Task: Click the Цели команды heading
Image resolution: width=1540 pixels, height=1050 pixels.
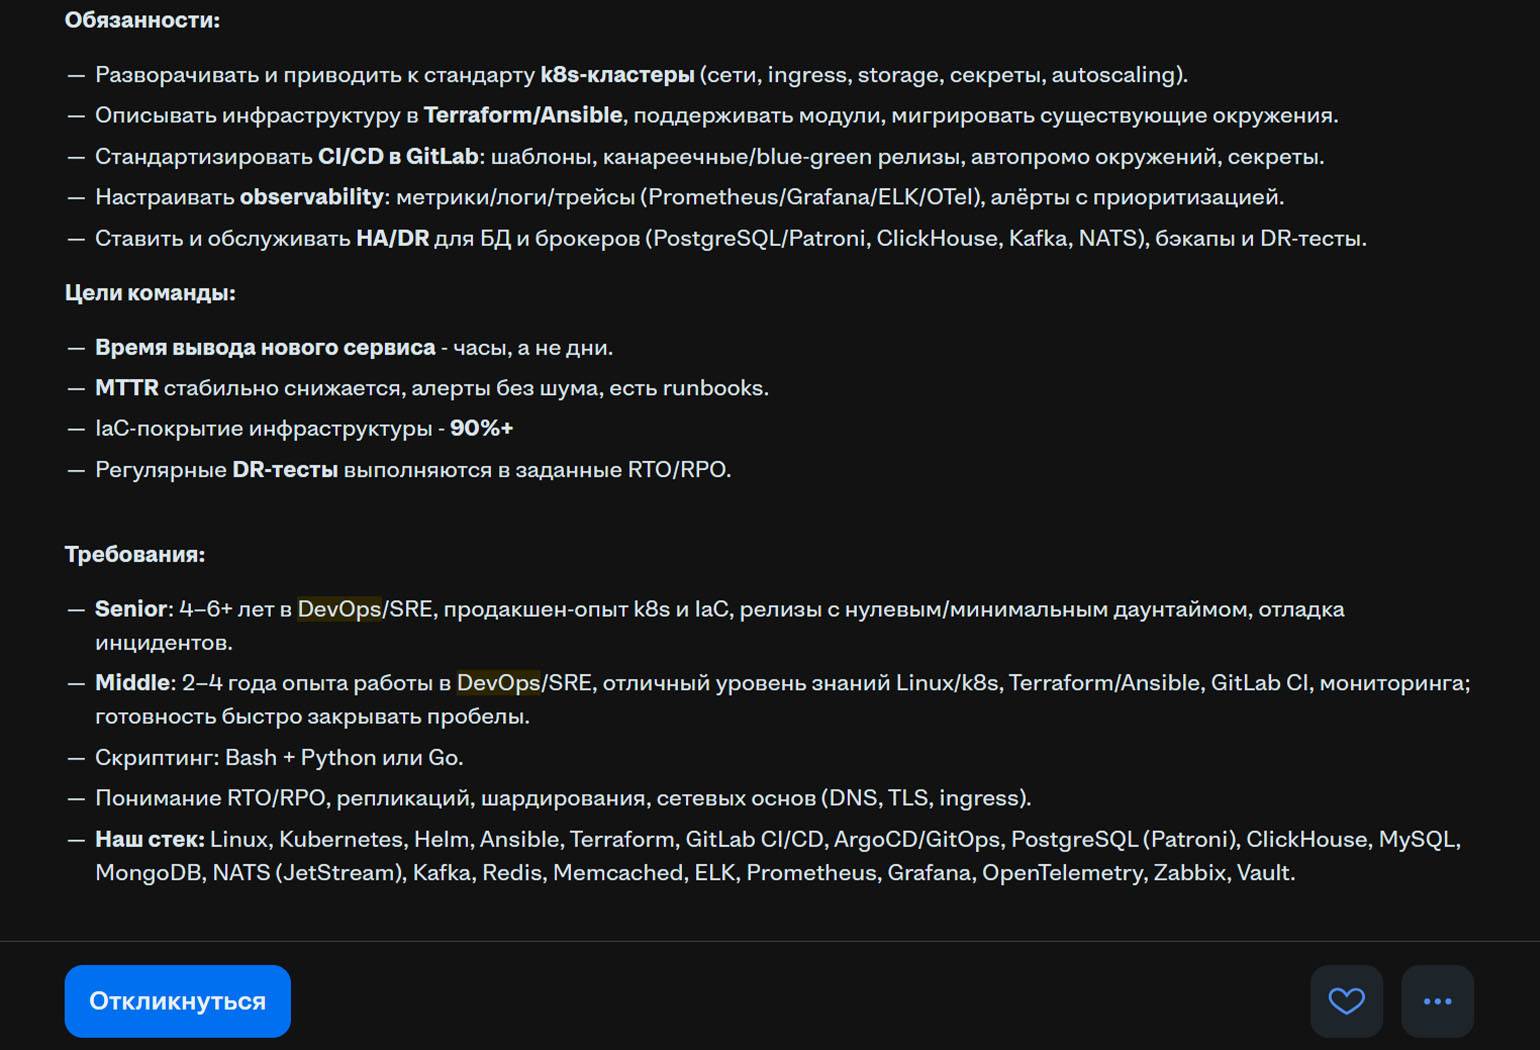Action: [150, 293]
